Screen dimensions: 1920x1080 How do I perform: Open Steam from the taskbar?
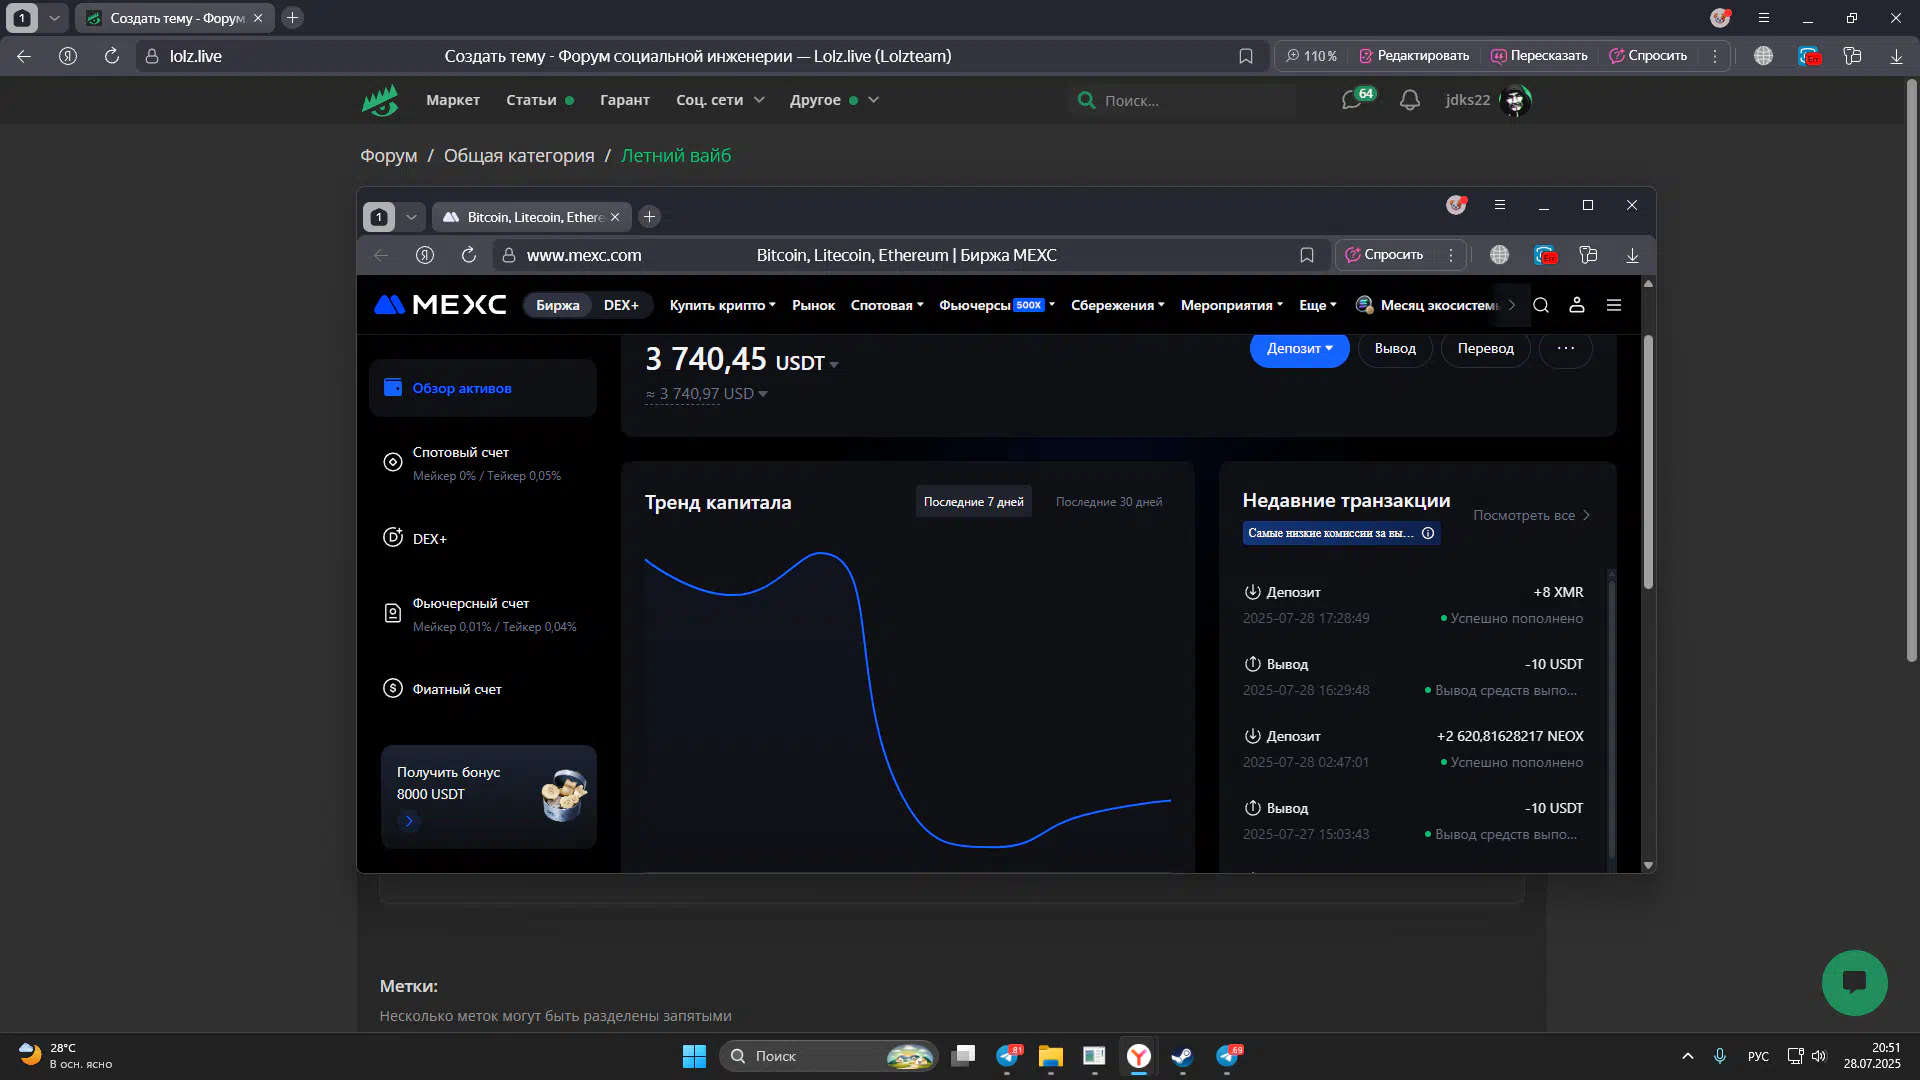pos(1182,1056)
